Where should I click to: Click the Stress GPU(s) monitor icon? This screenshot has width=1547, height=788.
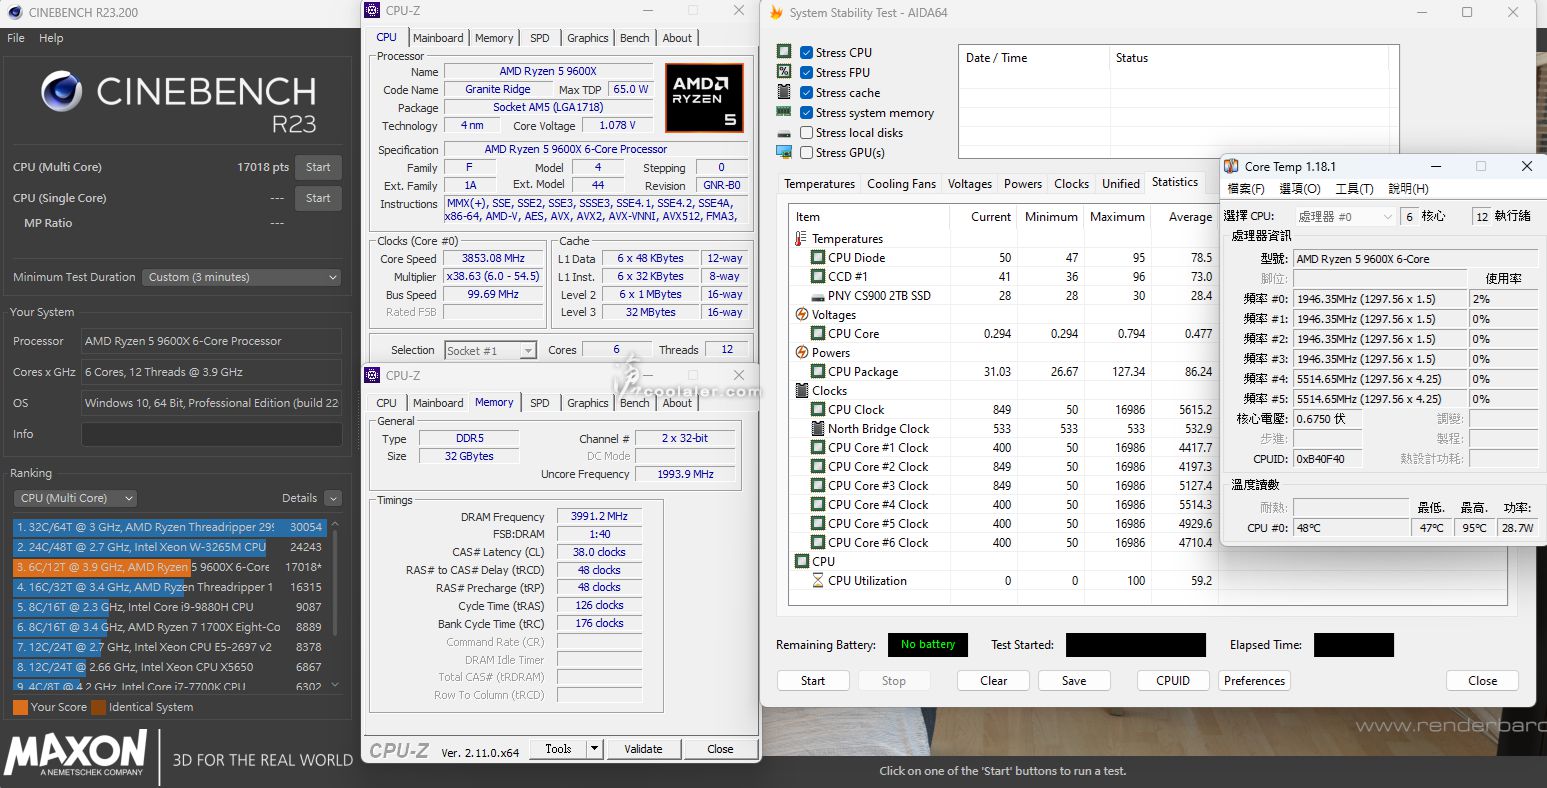click(x=784, y=152)
